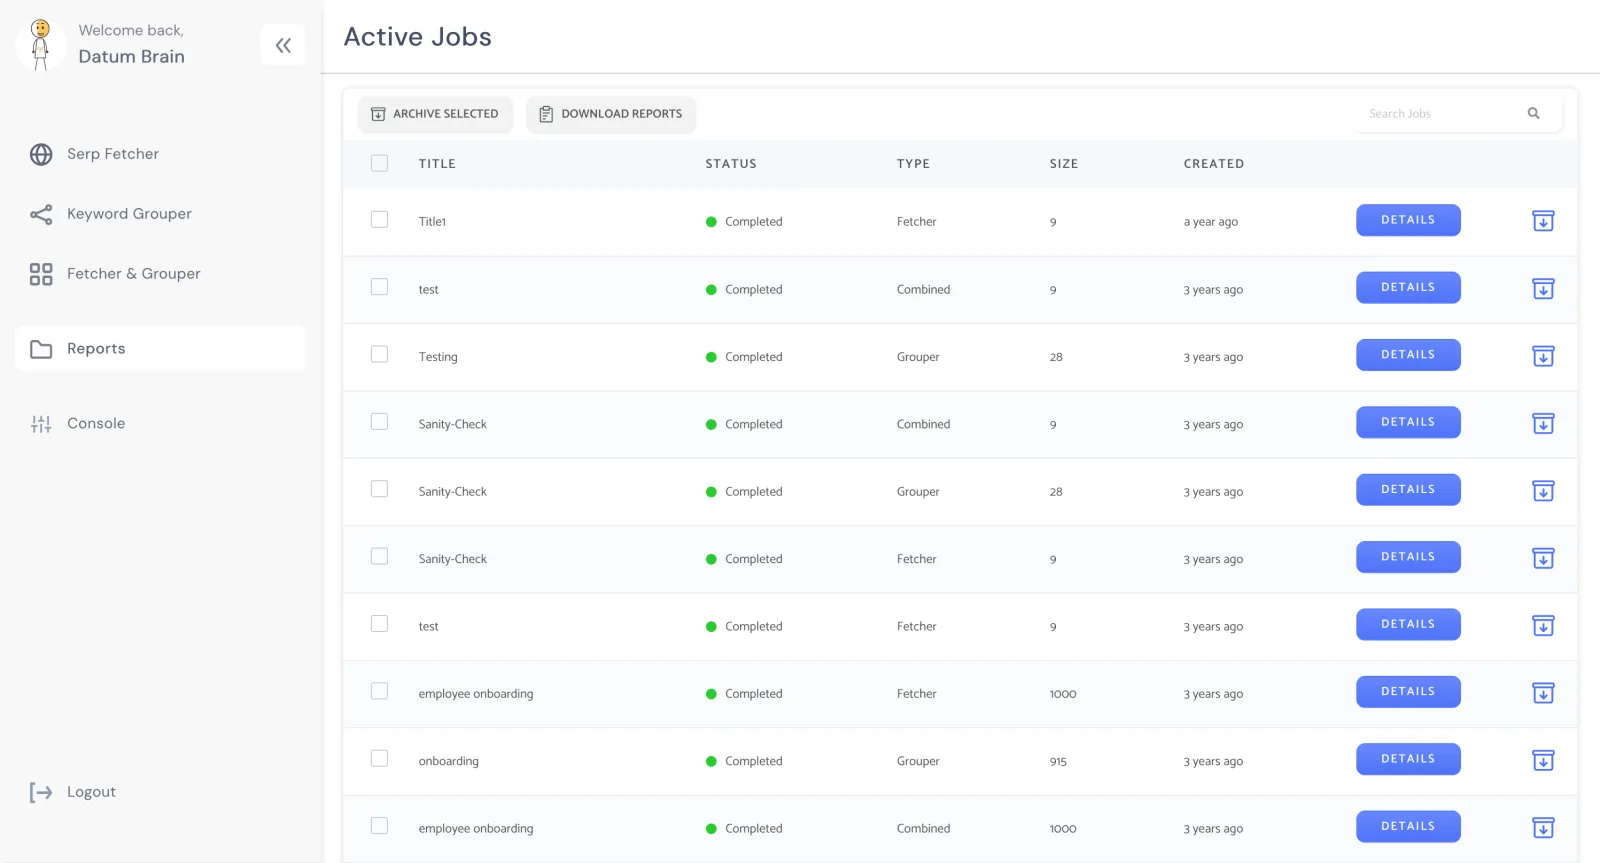Image resolution: width=1600 pixels, height=863 pixels.
Task: Archive the Title1 job via row icon
Action: pos(1543,221)
